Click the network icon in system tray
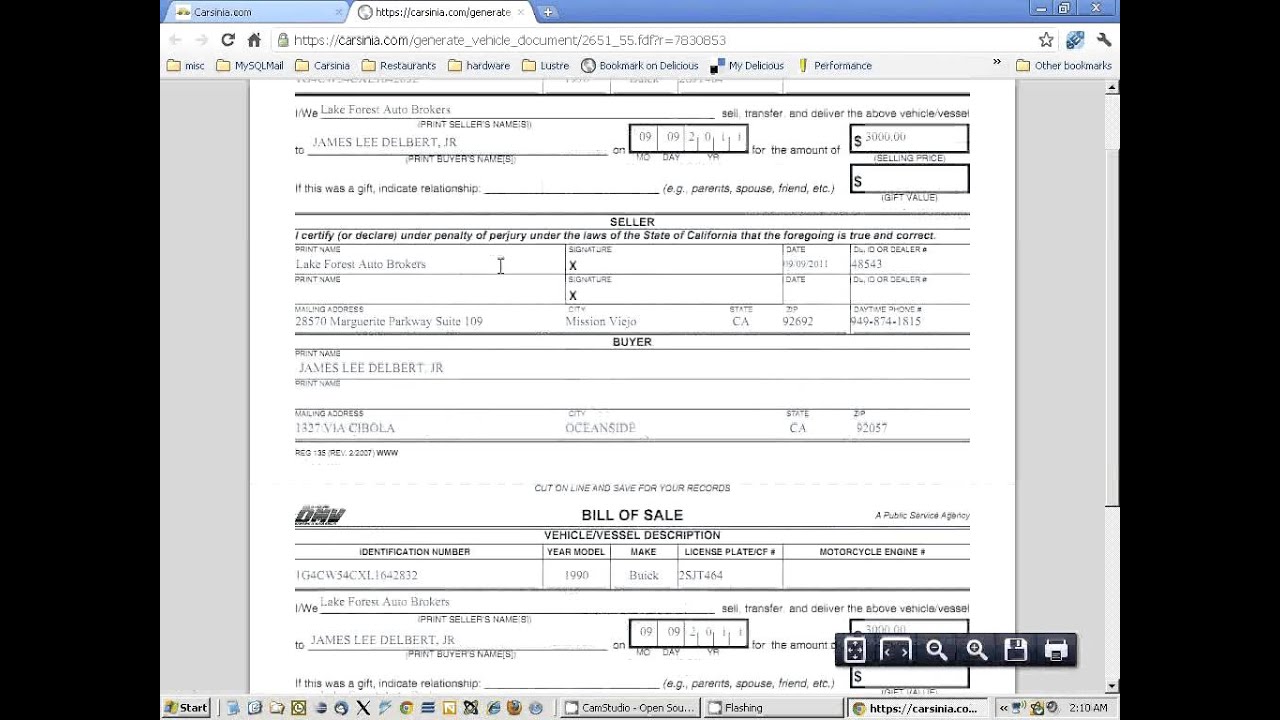 point(1018,708)
